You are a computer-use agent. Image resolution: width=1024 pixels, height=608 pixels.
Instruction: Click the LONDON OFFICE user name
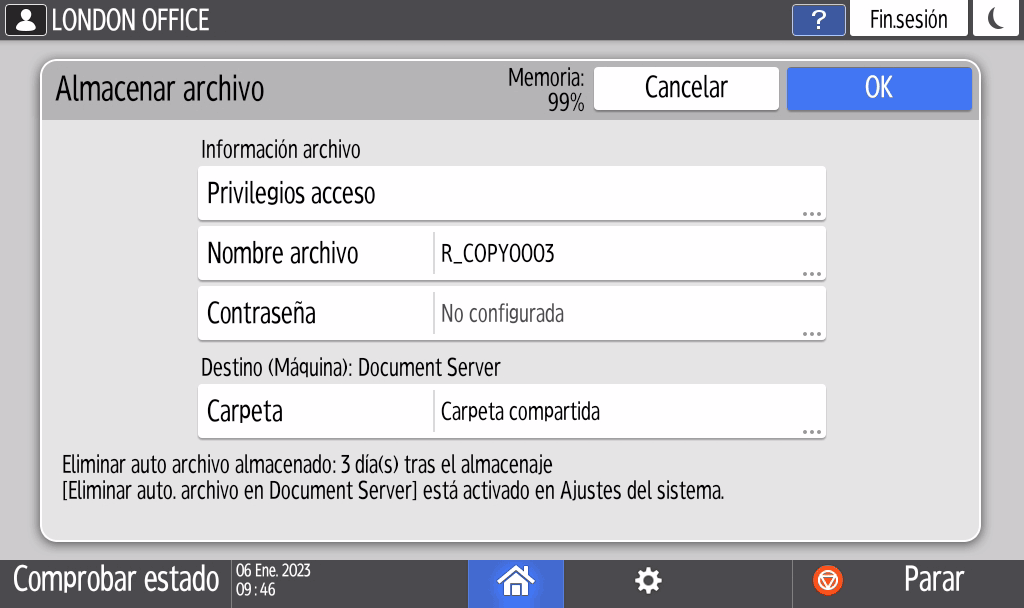click(x=131, y=20)
